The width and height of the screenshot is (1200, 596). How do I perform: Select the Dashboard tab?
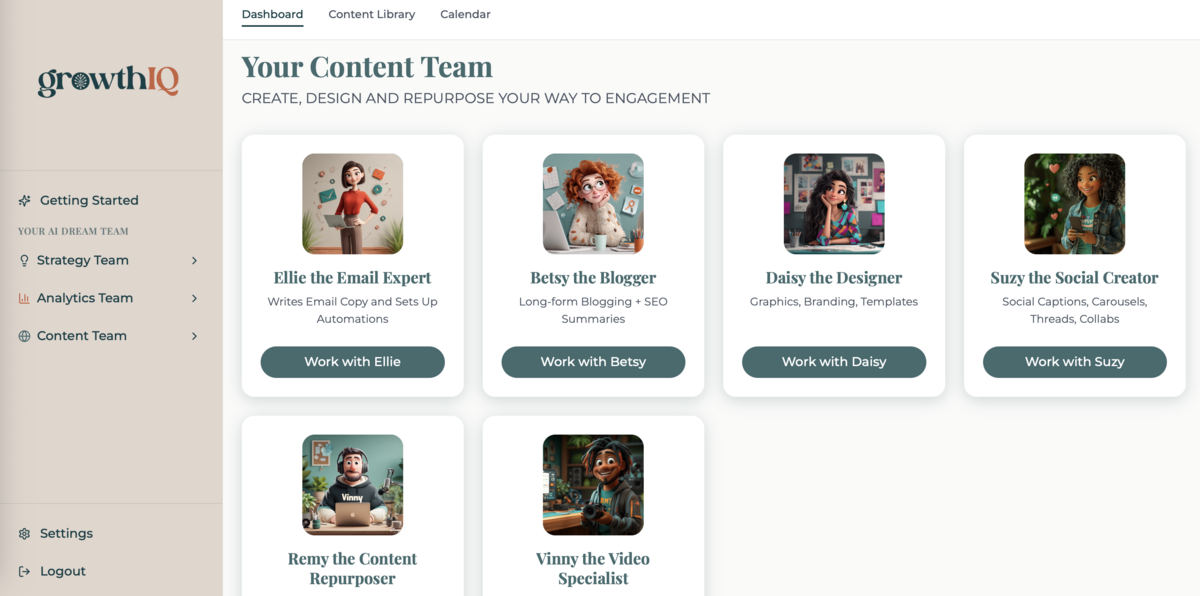(272, 15)
